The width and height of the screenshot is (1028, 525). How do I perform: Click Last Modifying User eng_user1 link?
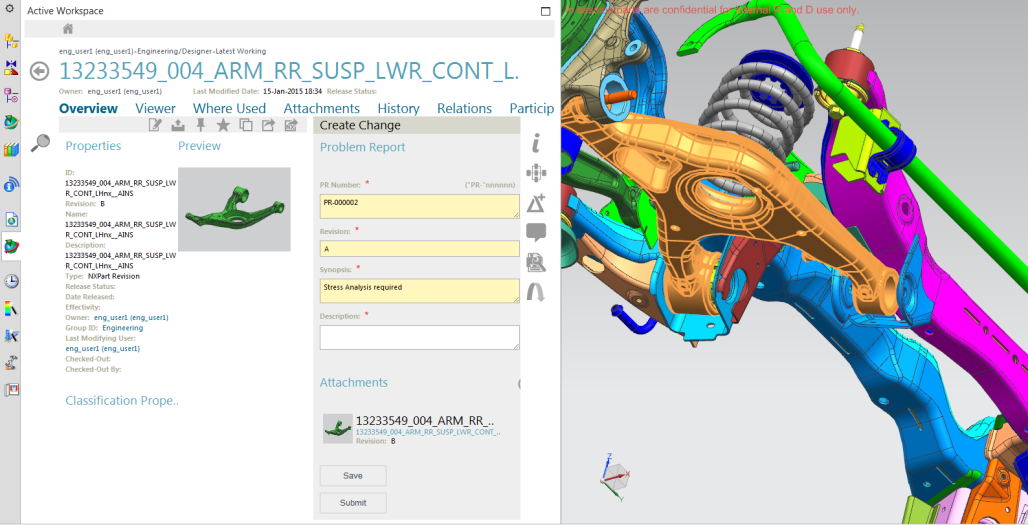coord(103,349)
